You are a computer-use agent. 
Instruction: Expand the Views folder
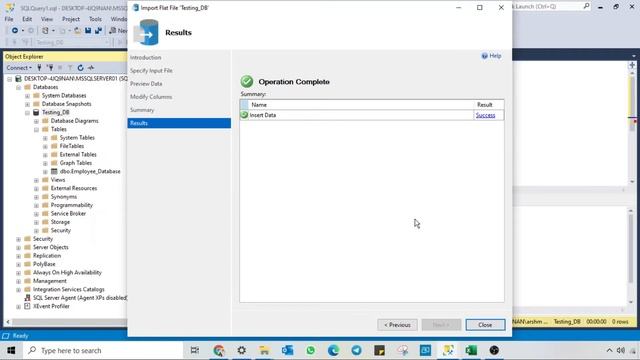point(36,180)
